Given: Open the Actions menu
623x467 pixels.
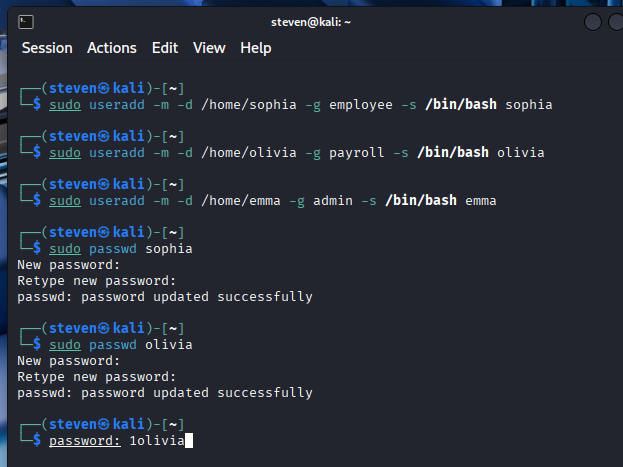Looking at the screenshot, I should pos(112,48).
